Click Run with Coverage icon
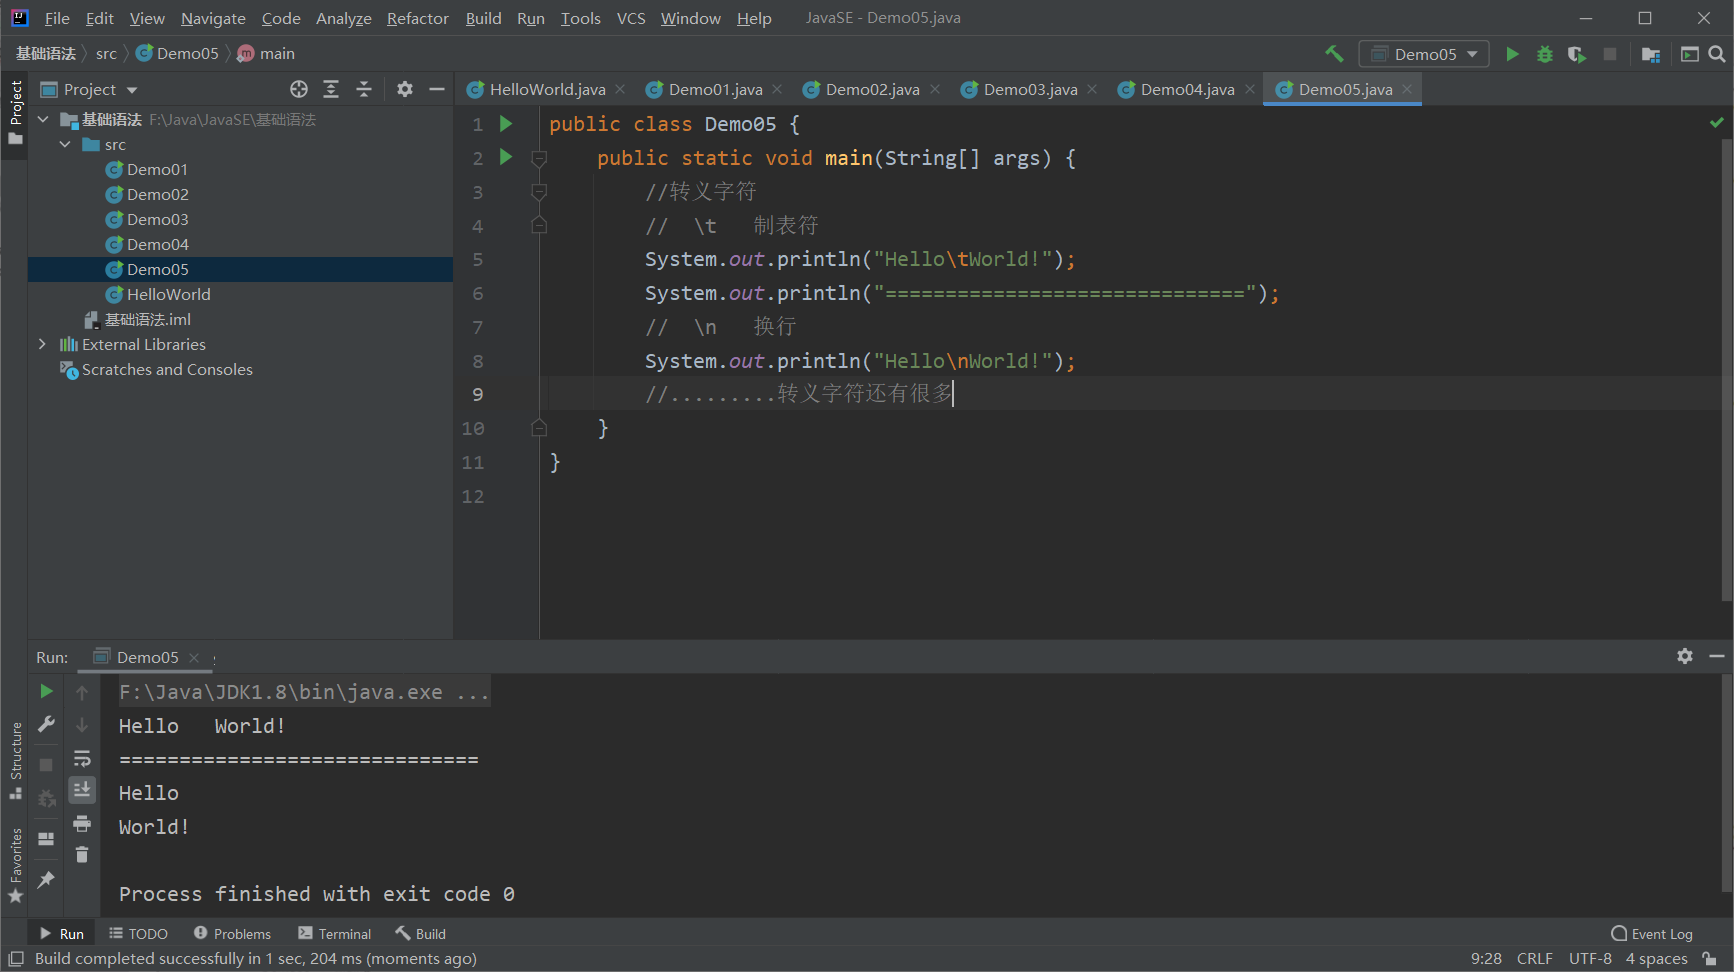 pyautogui.click(x=1577, y=54)
